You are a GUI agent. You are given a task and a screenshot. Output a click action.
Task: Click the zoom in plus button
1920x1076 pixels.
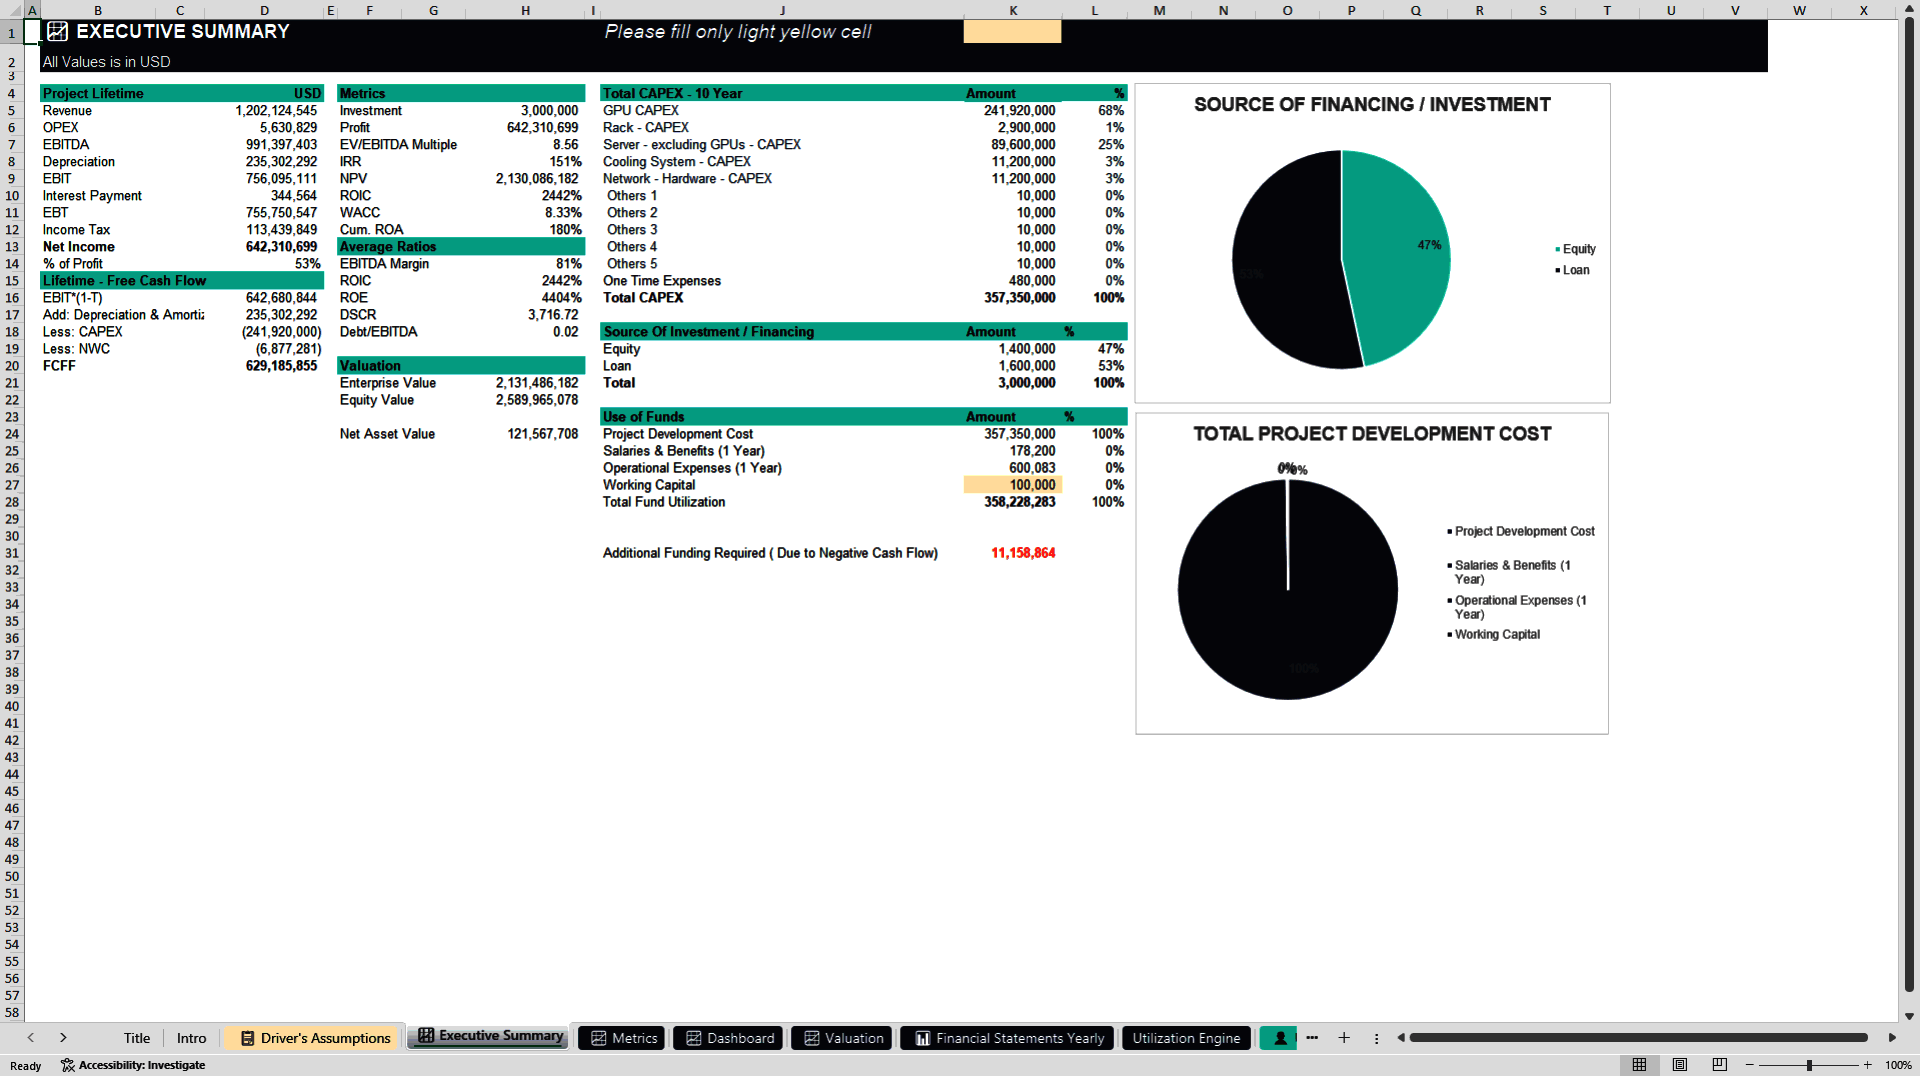(1867, 1065)
